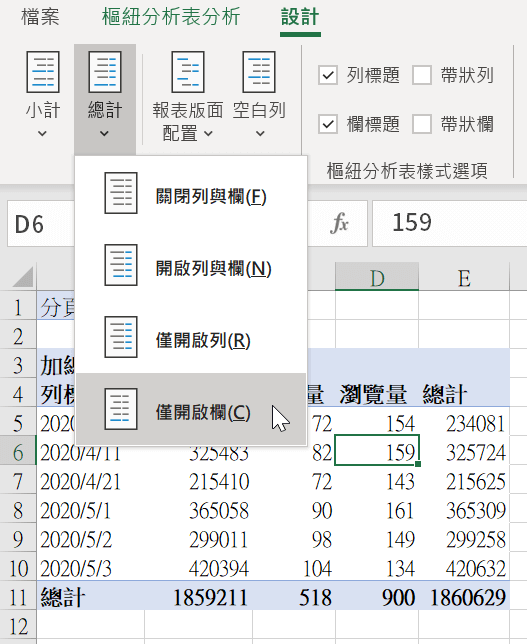This screenshot has width=527, height=644.
Task: Select the 設計 tab
Action: click(x=300, y=17)
